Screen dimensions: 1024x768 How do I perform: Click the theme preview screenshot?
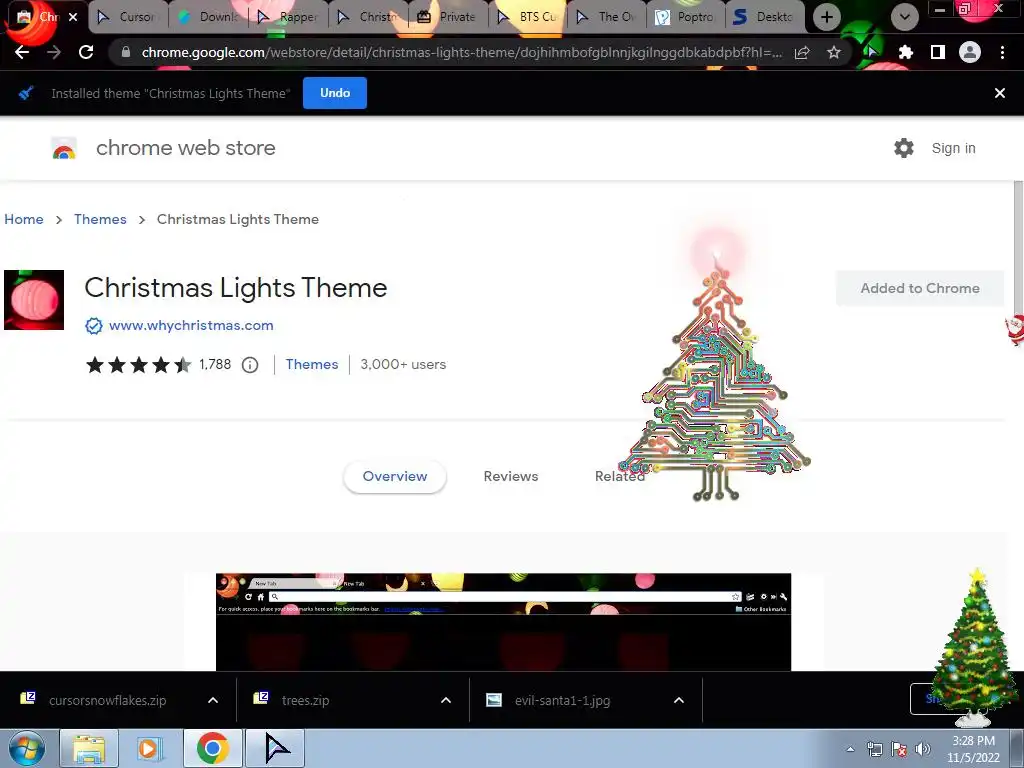(504, 622)
